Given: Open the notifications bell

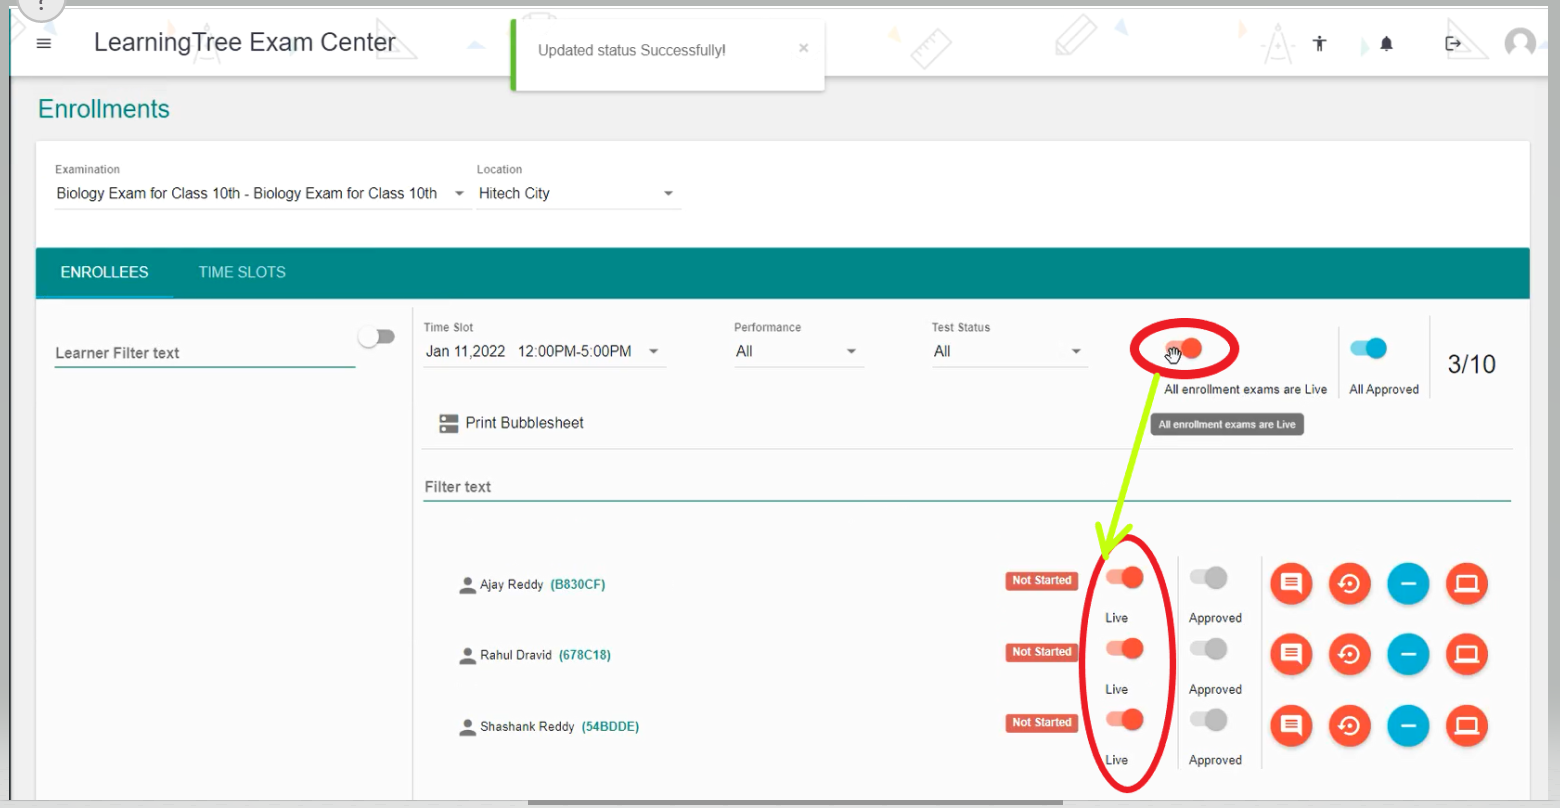Looking at the screenshot, I should tap(1386, 44).
